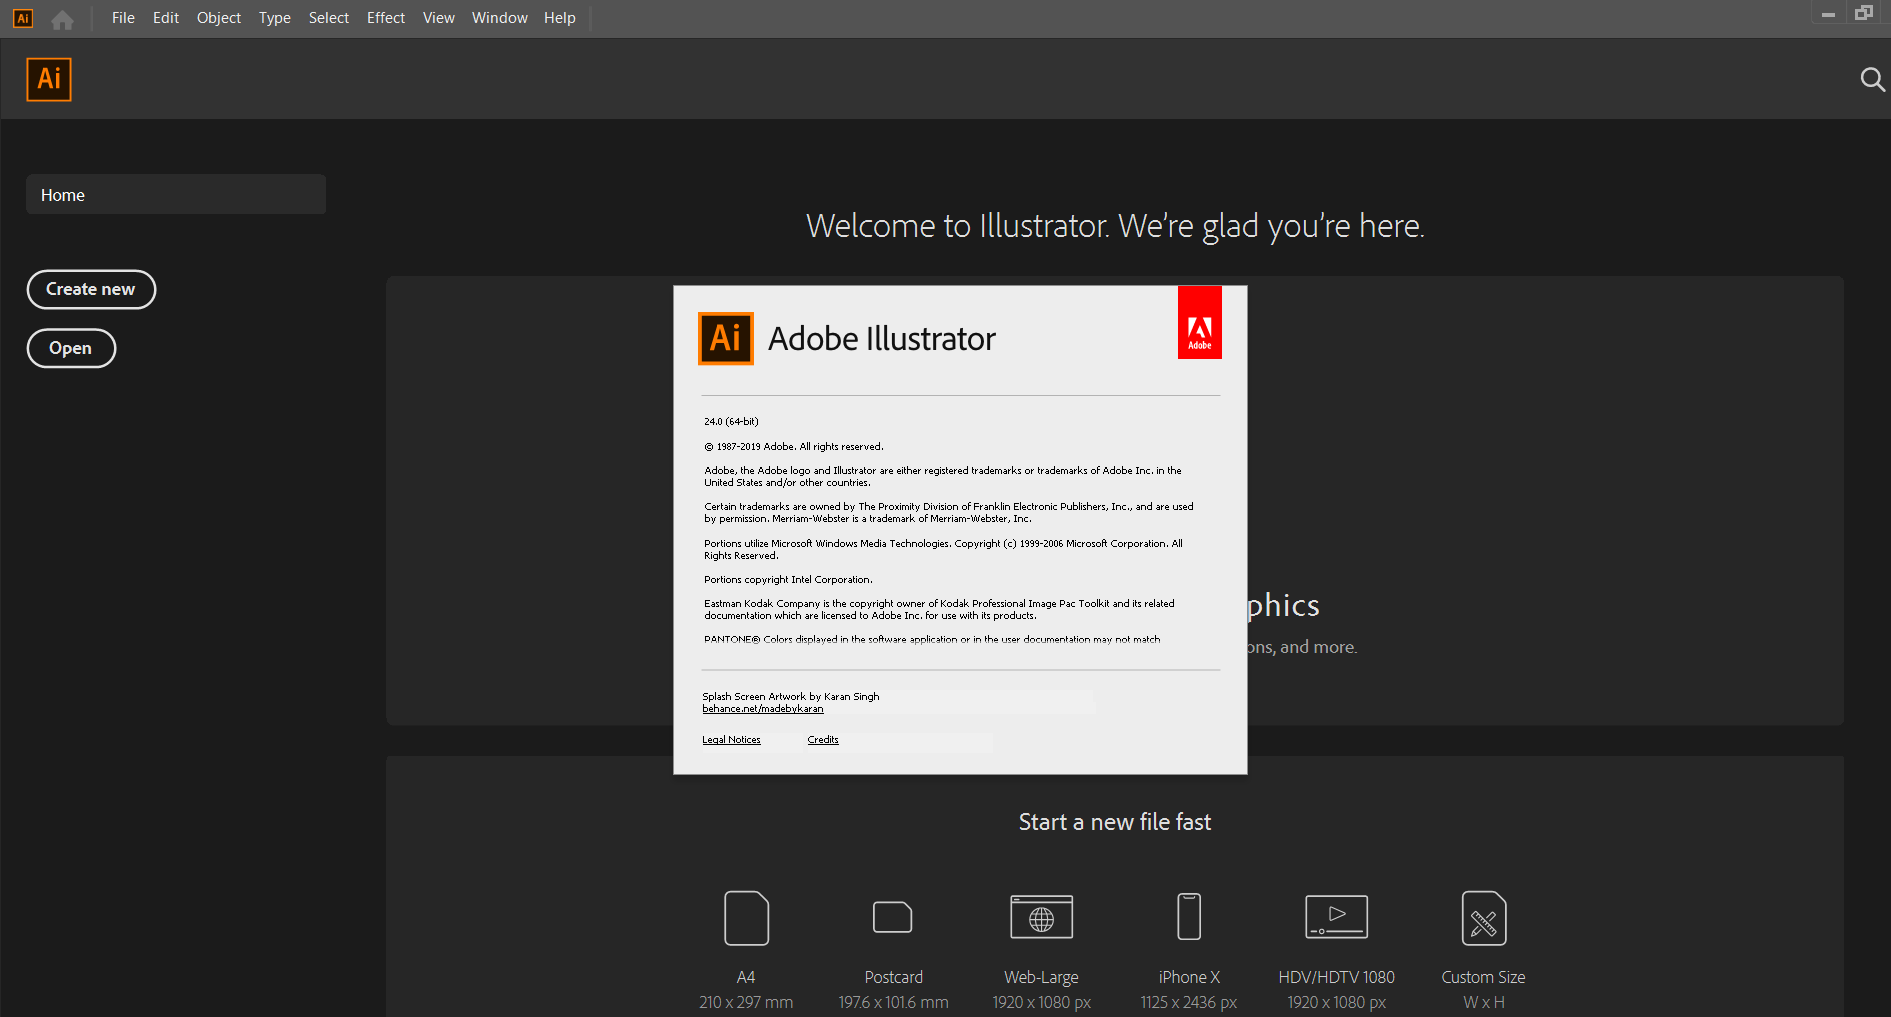Image resolution: width=1891 pixels, height=1017 pixels.
Task: Click the red Adobe logo in About dialog
Action: point(1200,322)
